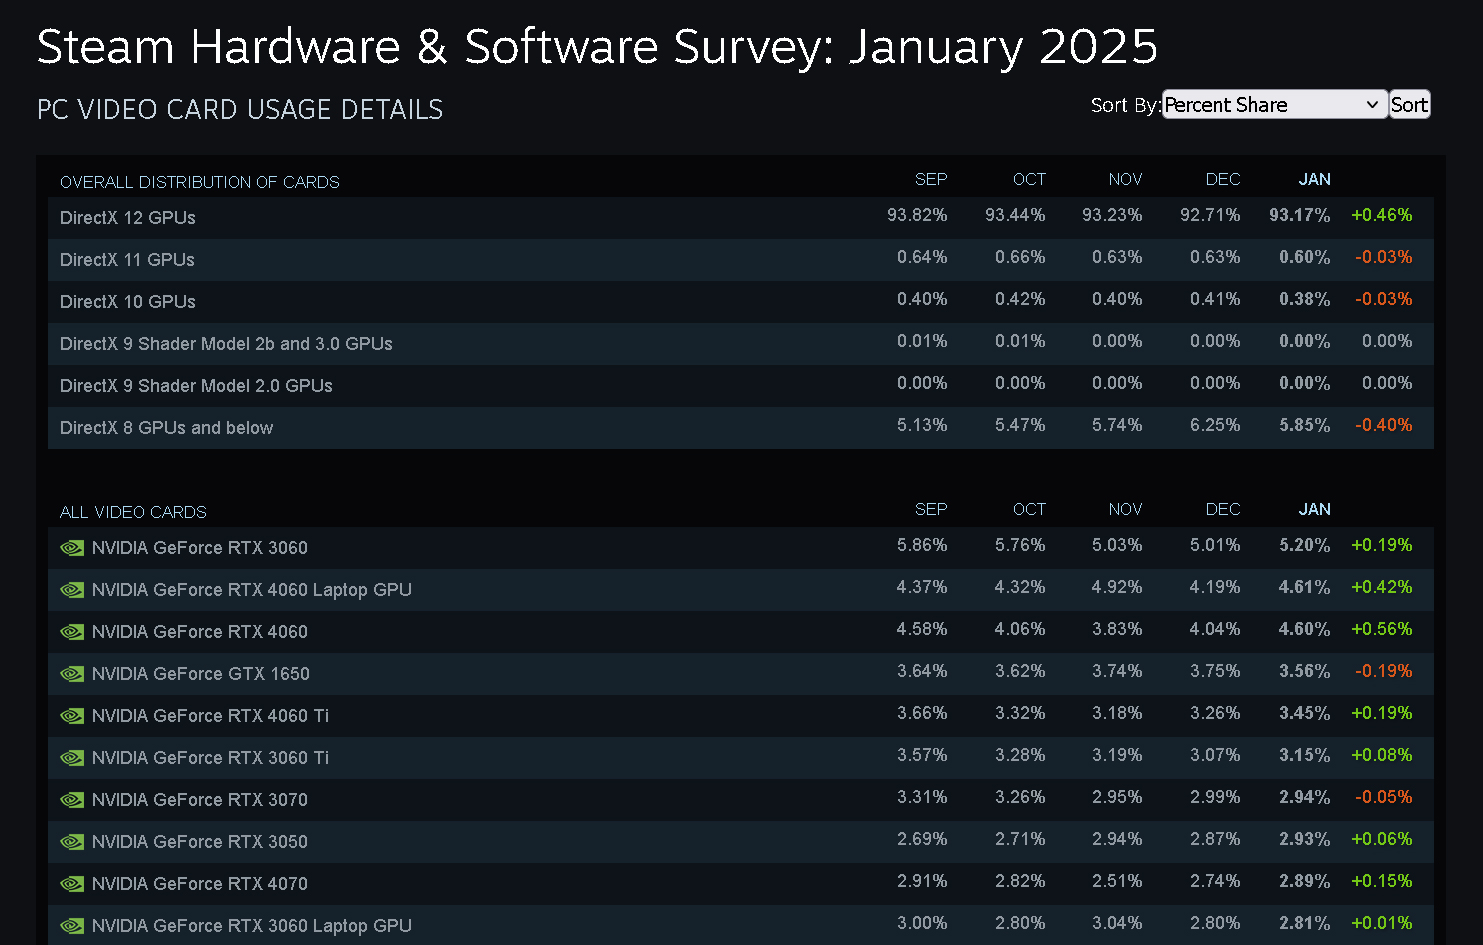Screen dimensions: 1483x945
Task: Click the PC VIDEO CARD USAGE DETAILS subtitle
Action: [x=240, y=109]
